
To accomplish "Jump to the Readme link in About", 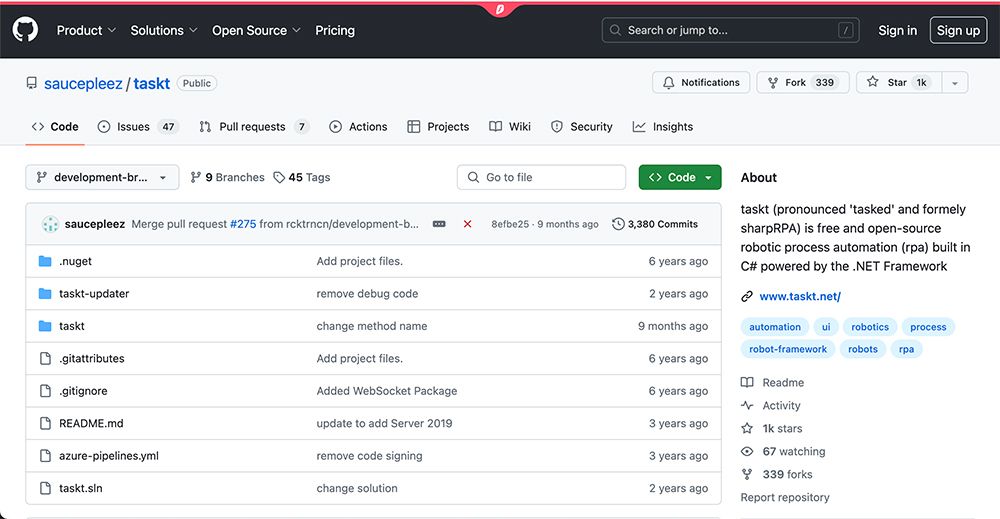I will [772, 383].
